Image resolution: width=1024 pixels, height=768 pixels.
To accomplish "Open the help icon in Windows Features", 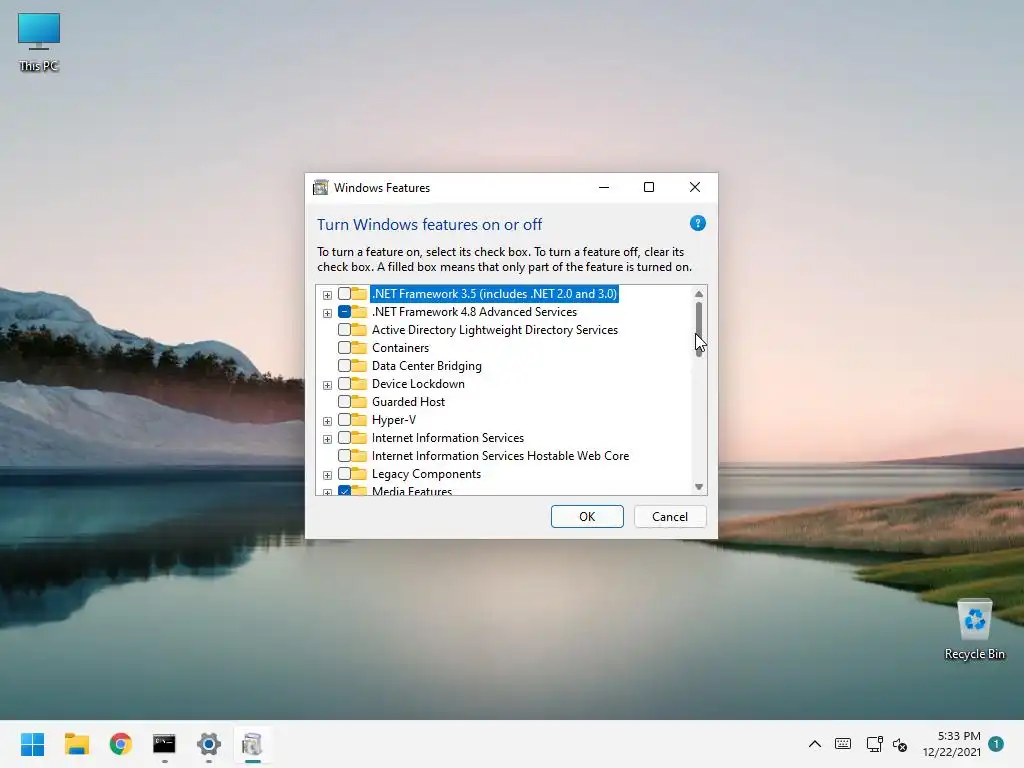I will click(697, 223).
